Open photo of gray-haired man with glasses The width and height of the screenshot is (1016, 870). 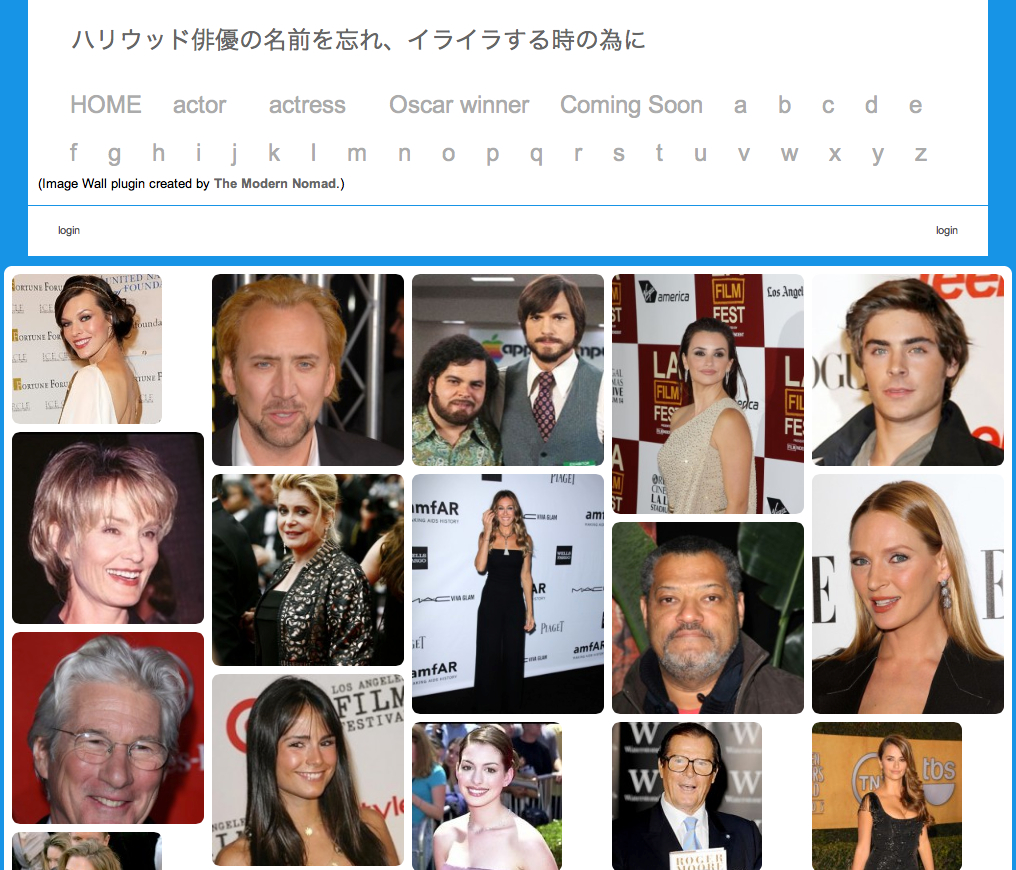pos(108,728)
